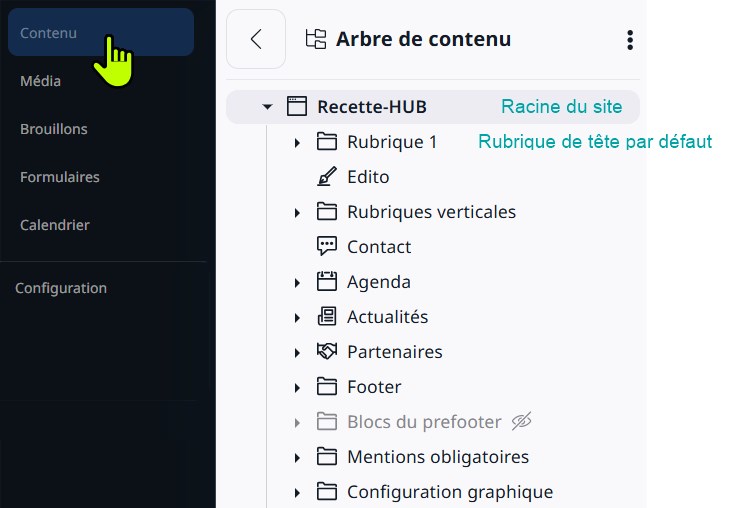The image size is (753, 508).
Task: Select Agenda in the tree
Action: click(379, 282)
